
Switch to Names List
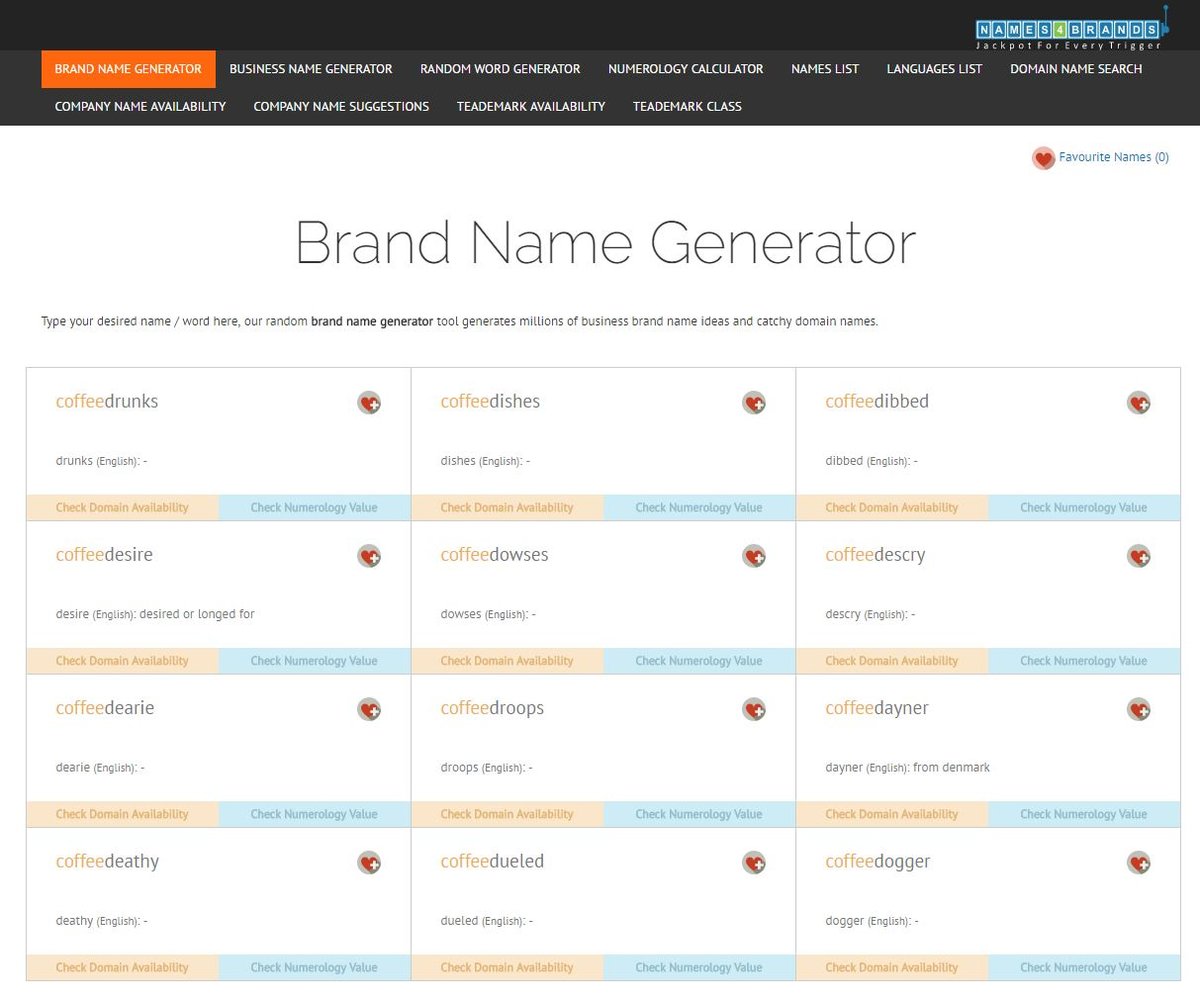pyautogui.click(x=825, y=69)
